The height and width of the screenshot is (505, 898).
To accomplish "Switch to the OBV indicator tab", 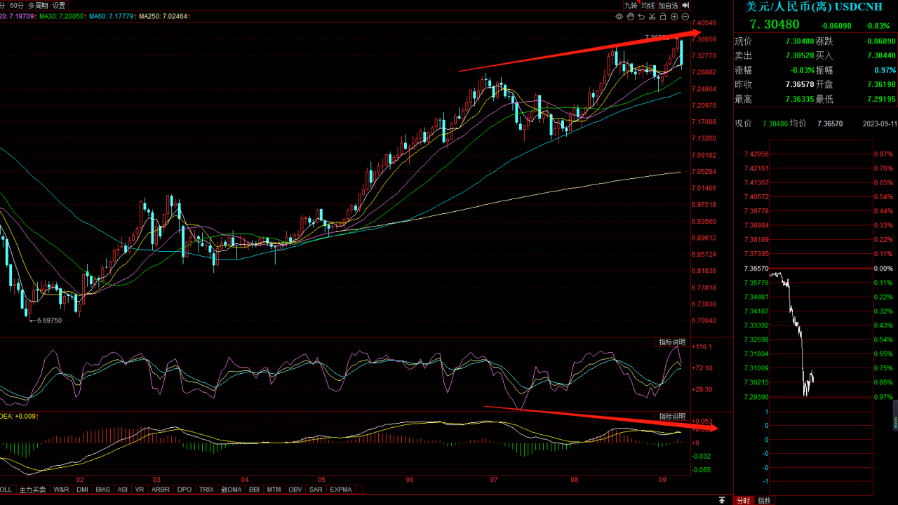I will tap(295, 490).
